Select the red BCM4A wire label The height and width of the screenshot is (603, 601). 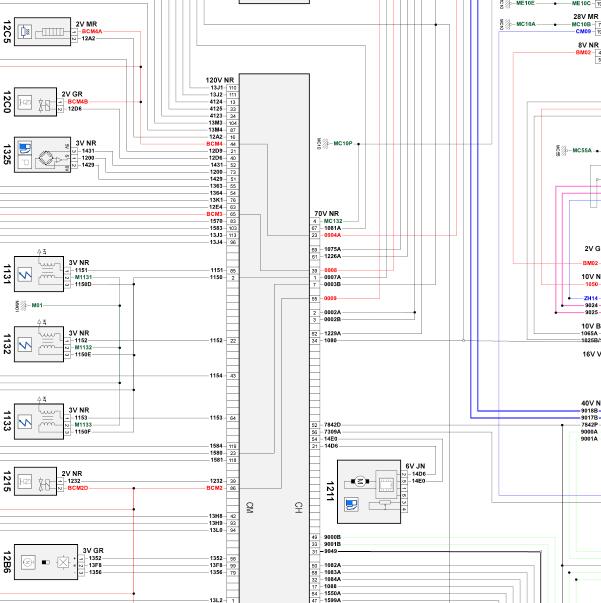[92, 32]
